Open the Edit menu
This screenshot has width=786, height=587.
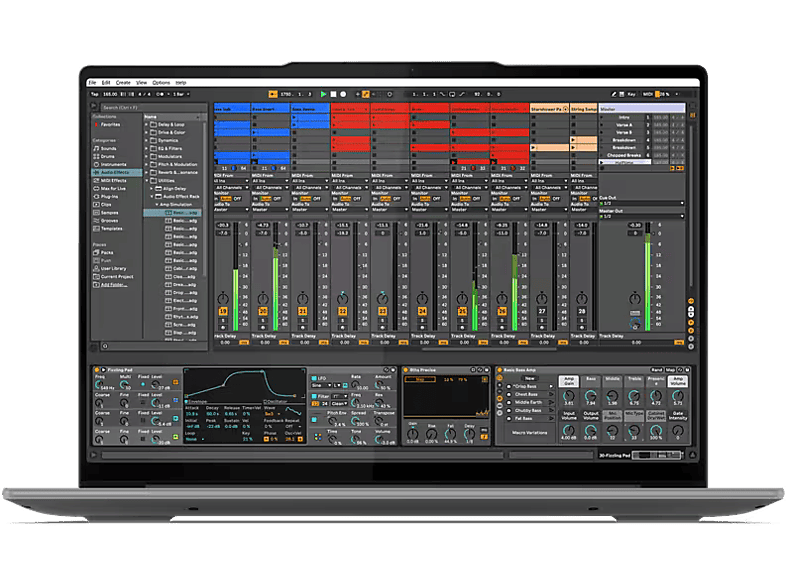coord(106,83)
